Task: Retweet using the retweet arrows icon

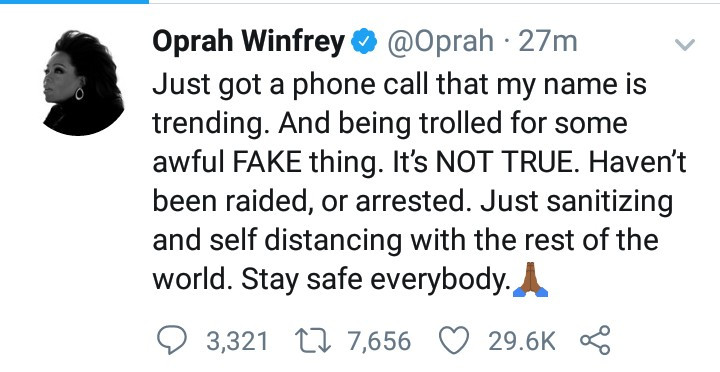Action: (x=313, y=342)
